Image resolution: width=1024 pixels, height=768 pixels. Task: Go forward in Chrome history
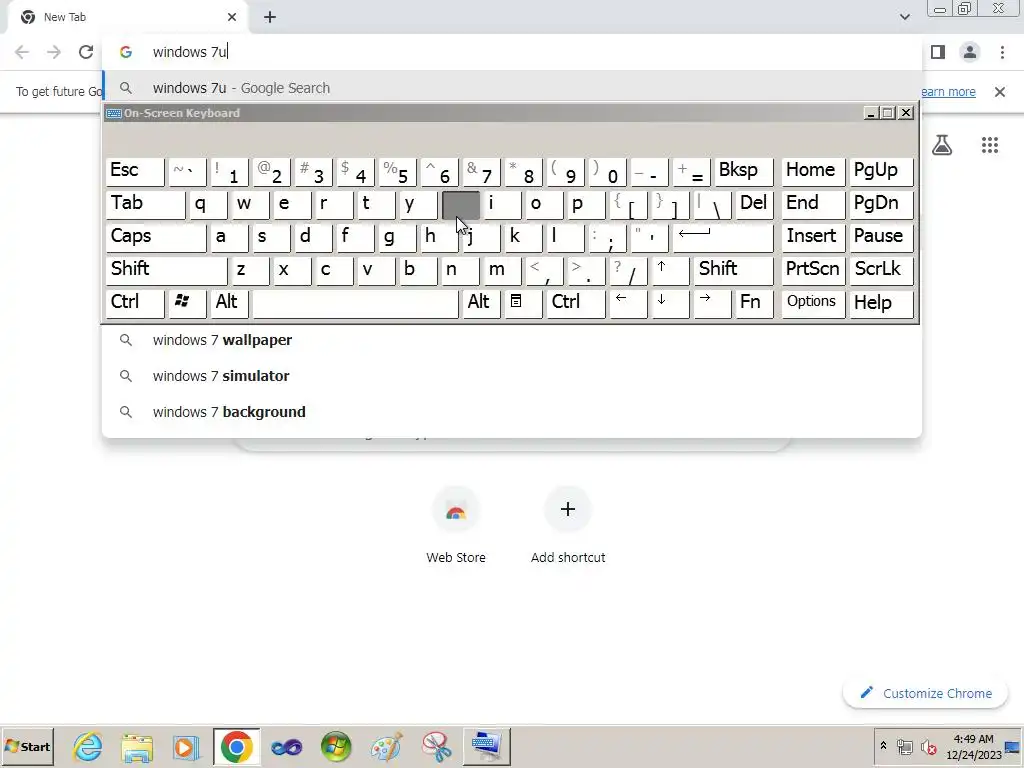(54, 52)
